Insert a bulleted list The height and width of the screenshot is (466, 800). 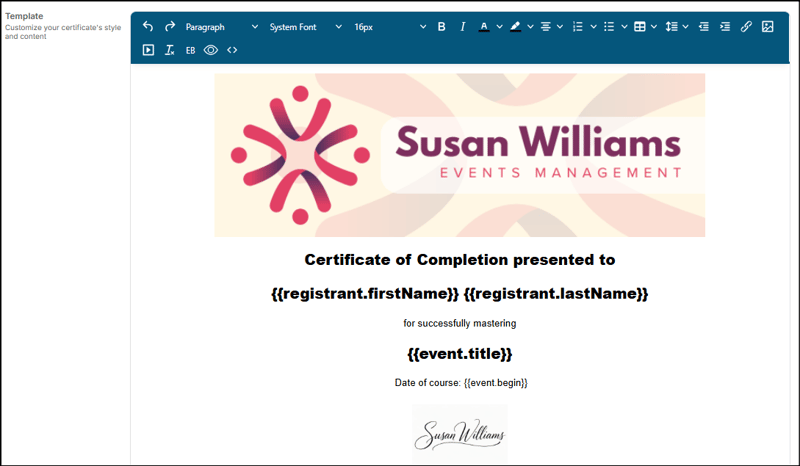(609, 27)
